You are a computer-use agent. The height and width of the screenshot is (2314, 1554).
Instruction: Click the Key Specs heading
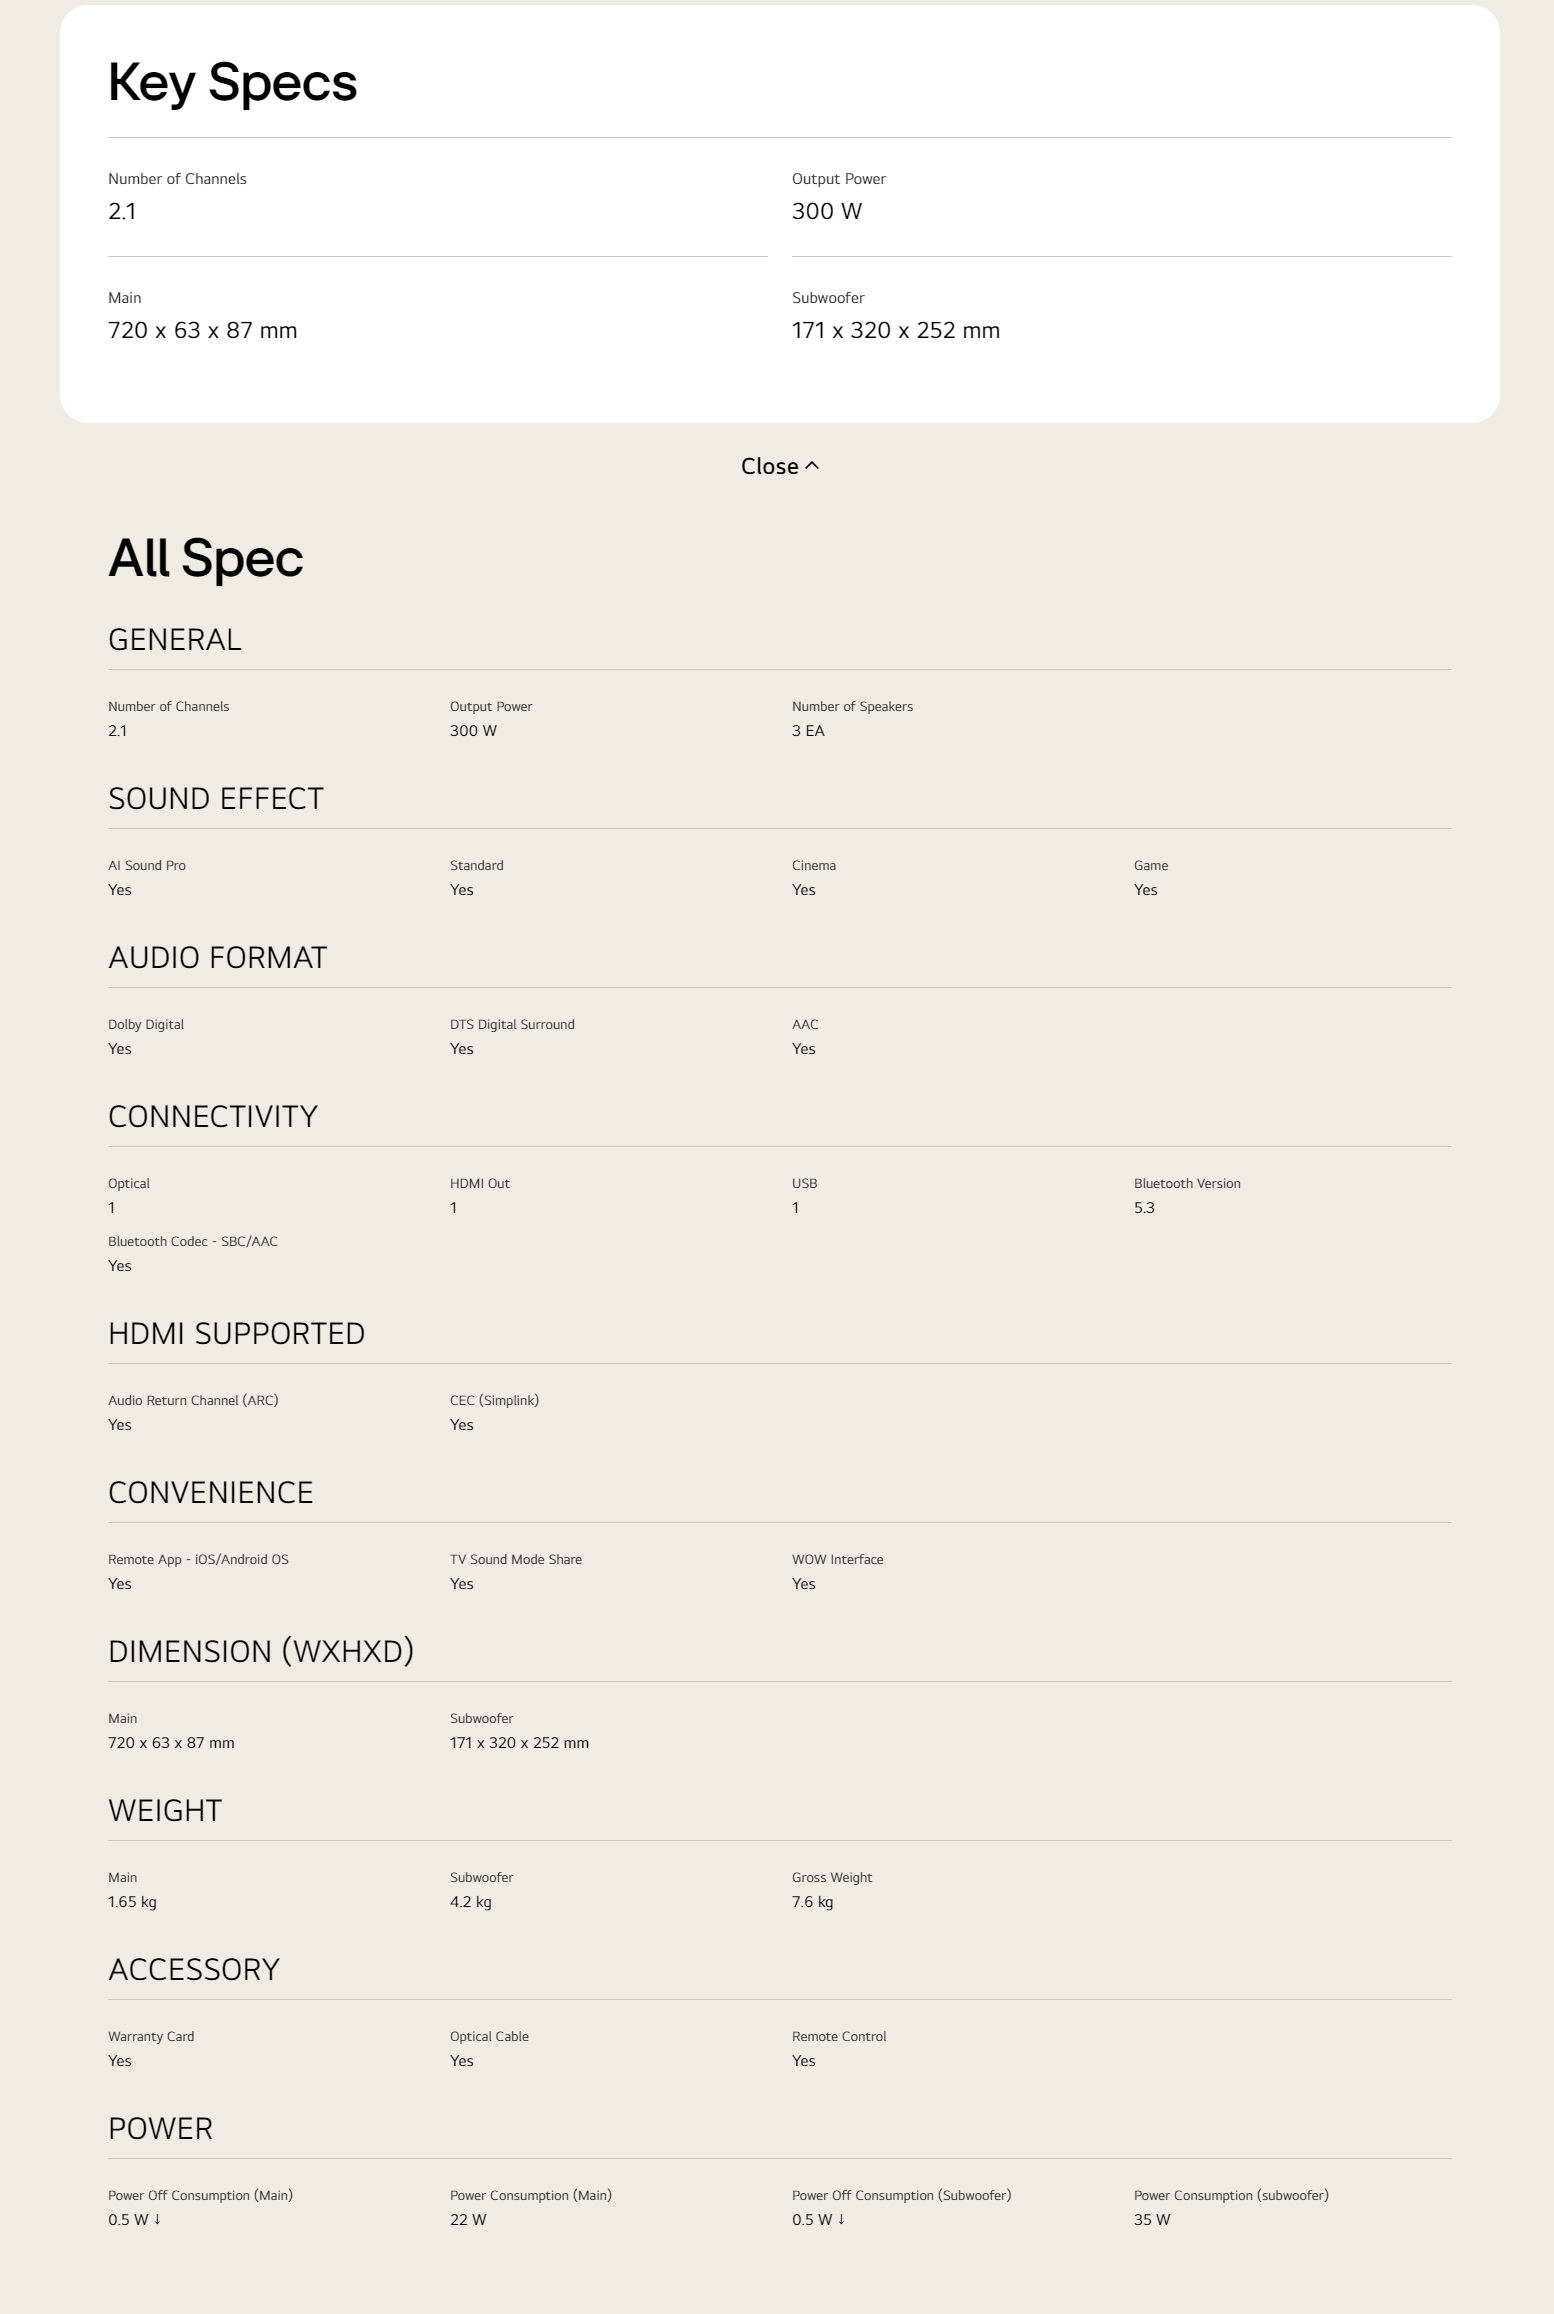(x=232, y=82)
